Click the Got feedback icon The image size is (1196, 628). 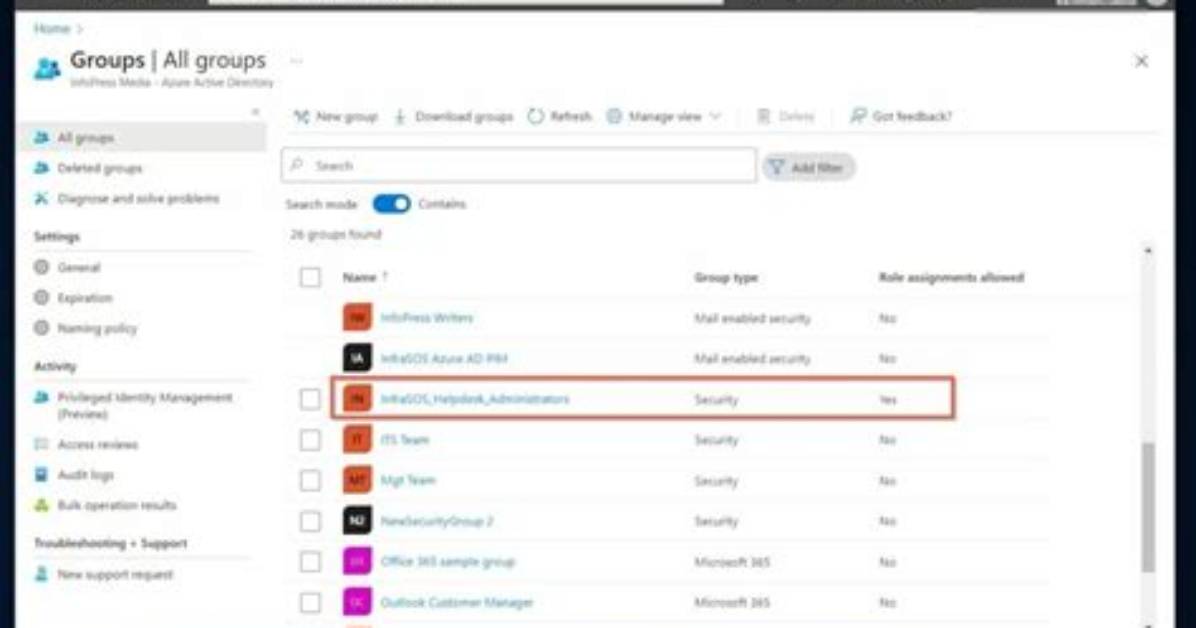pyautogui.click(x=858, y=116)
